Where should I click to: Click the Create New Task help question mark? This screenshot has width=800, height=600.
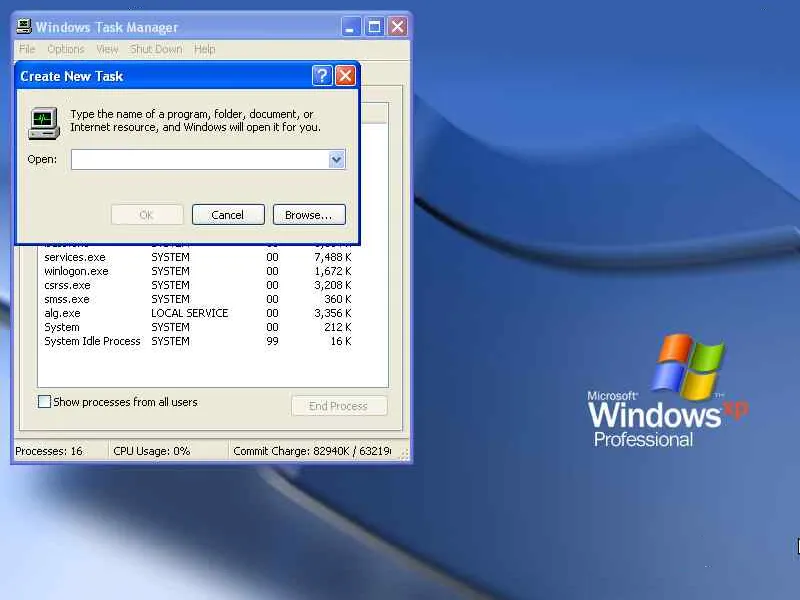click(322, 76)
